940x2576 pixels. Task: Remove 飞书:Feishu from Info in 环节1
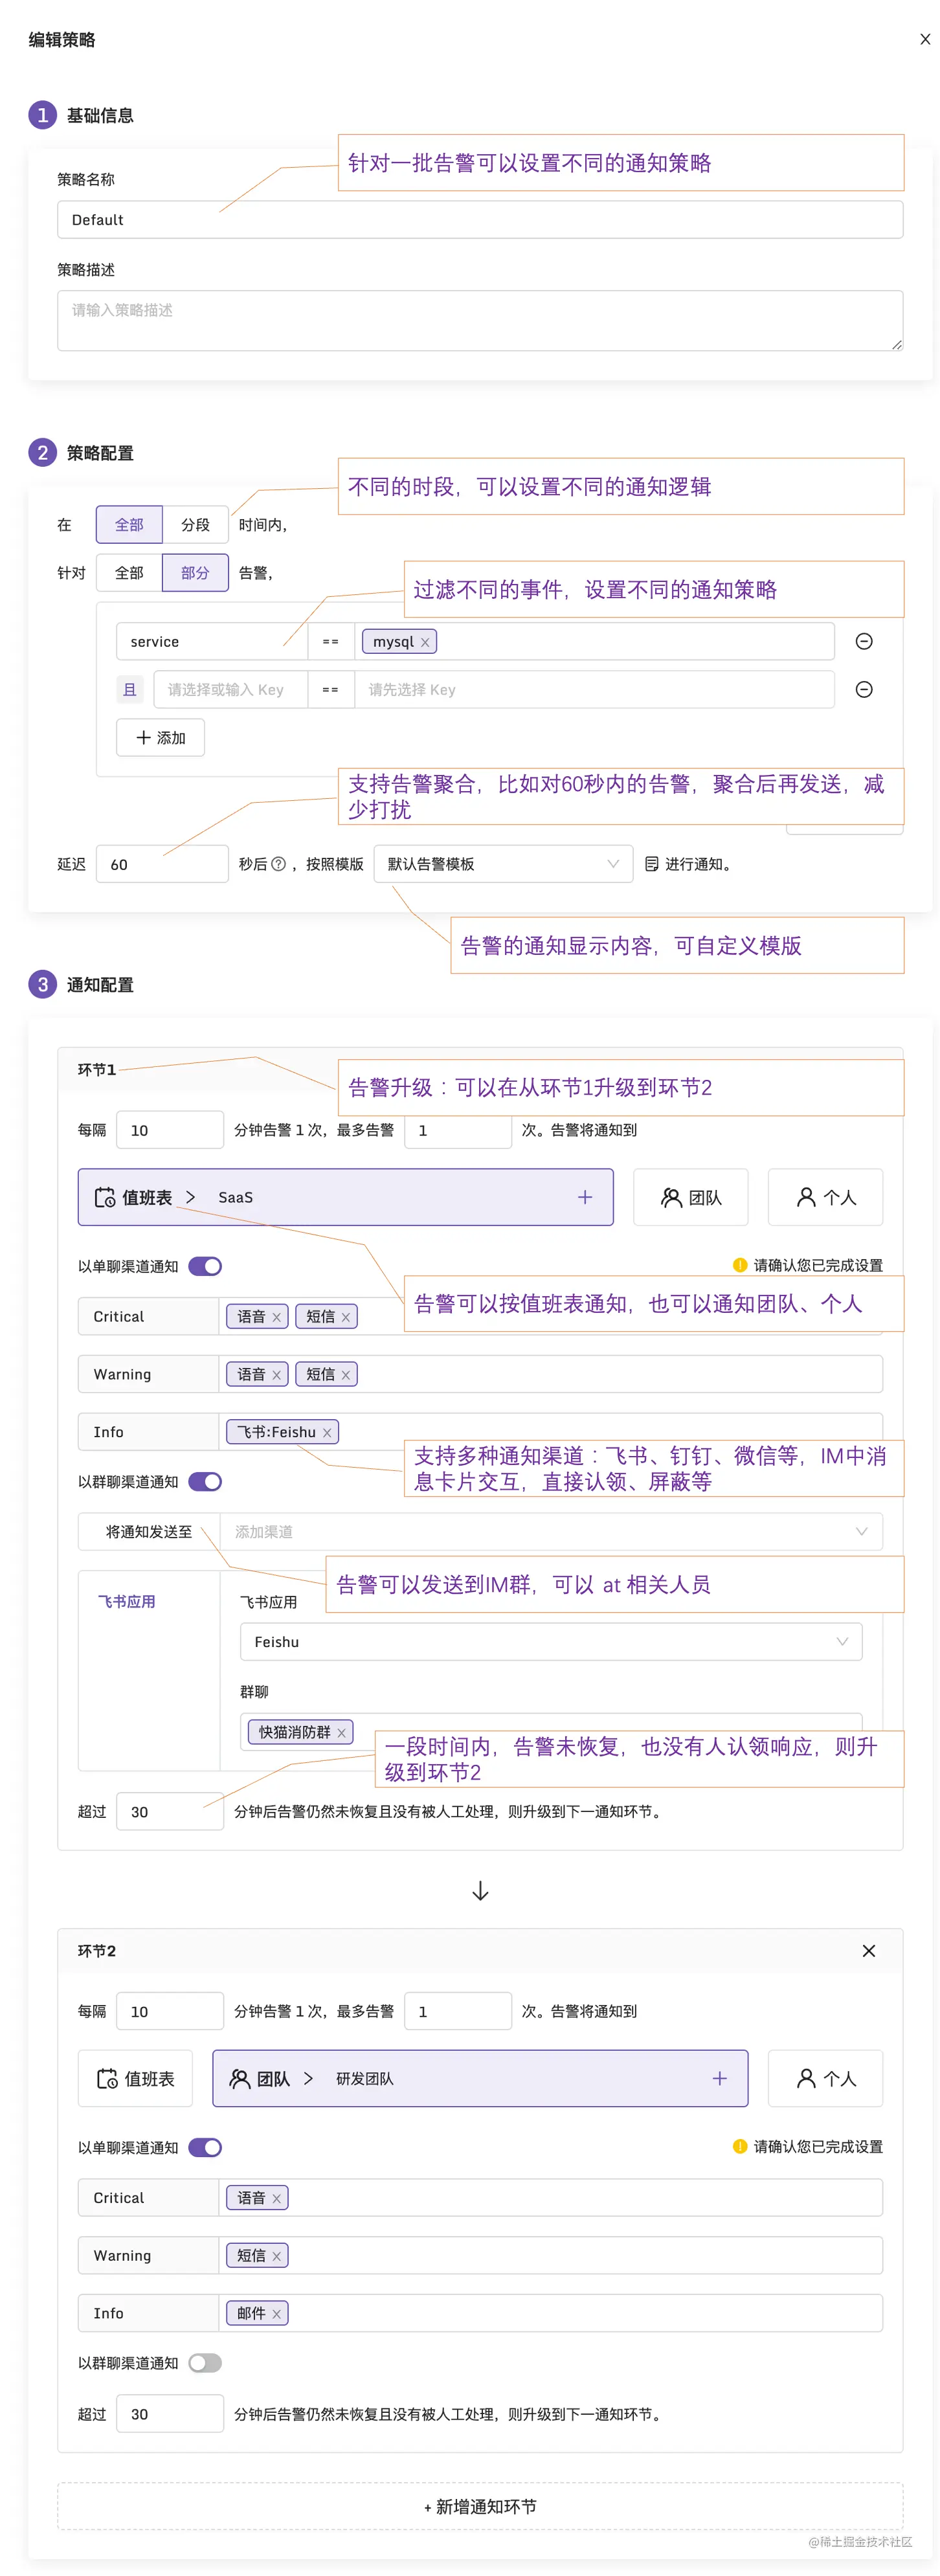pyautogui.click(x=327, y=1432)
